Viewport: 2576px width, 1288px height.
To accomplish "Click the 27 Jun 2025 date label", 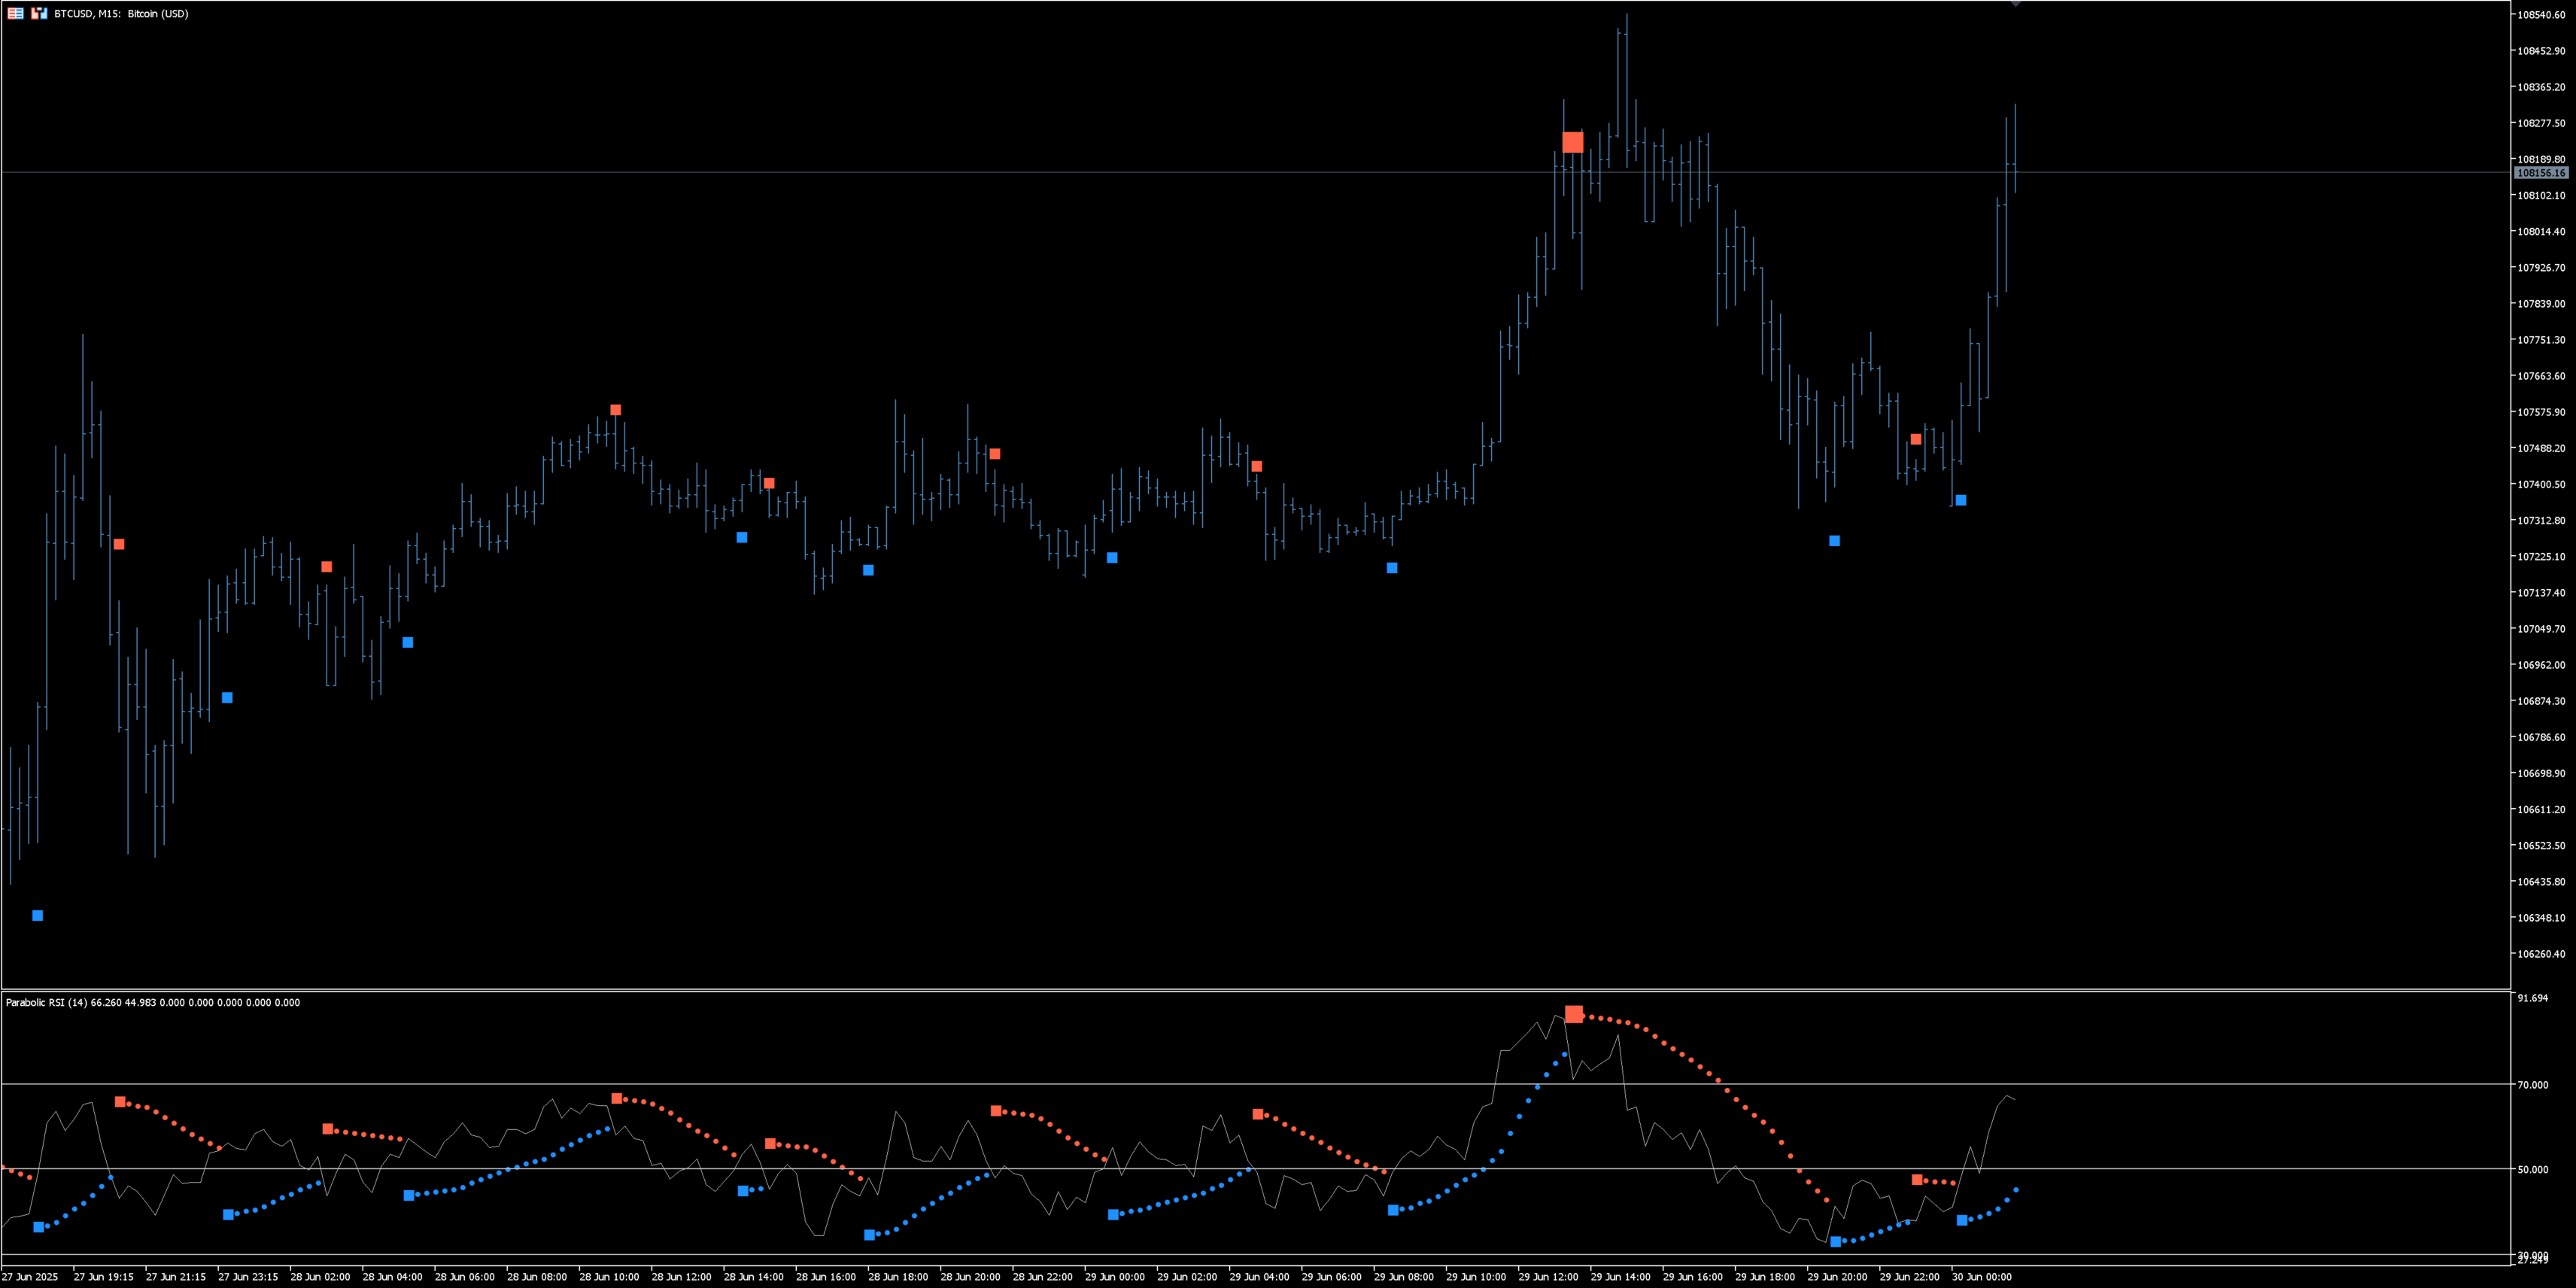I will point(30,1277).
